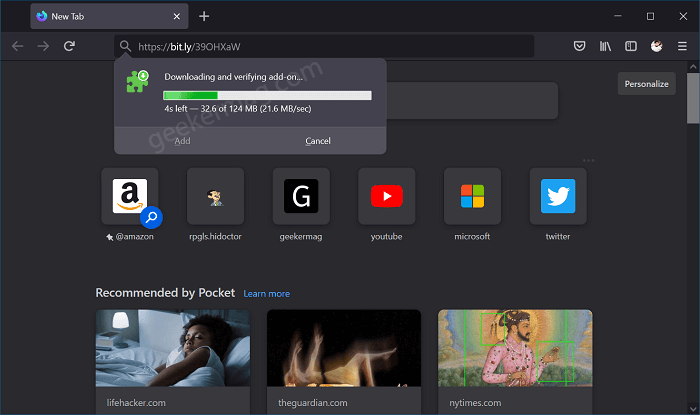The width and height of the screenshot is (700, 415).
Task: Click the search magnifier in address bar
Action: [x=125, y=46]
